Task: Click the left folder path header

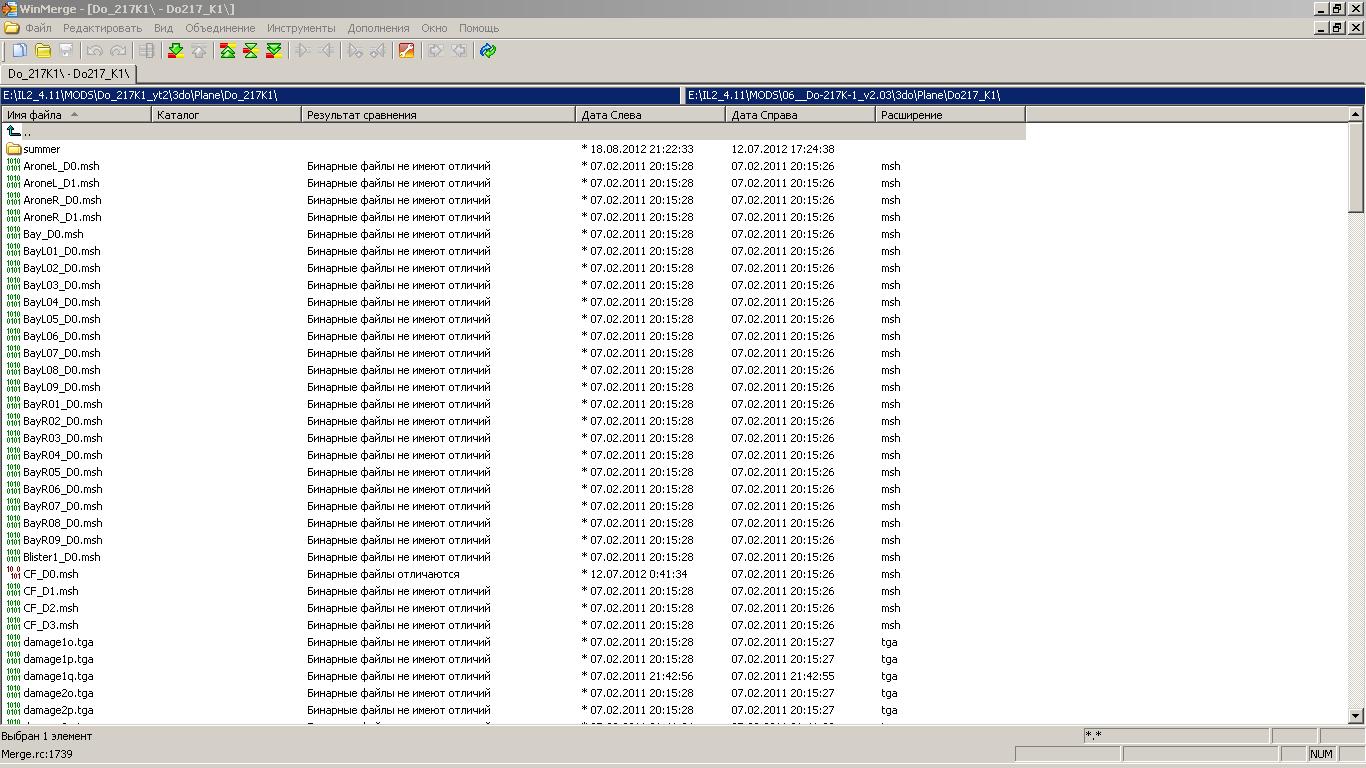Action: click(x=341, y=96)
